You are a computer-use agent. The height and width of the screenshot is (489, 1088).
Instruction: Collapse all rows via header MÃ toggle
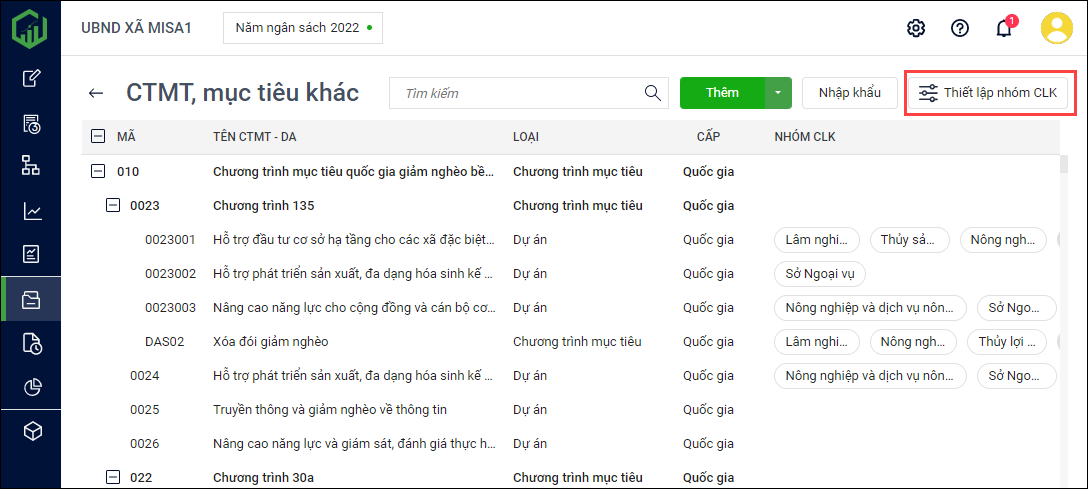click(98, 137)
